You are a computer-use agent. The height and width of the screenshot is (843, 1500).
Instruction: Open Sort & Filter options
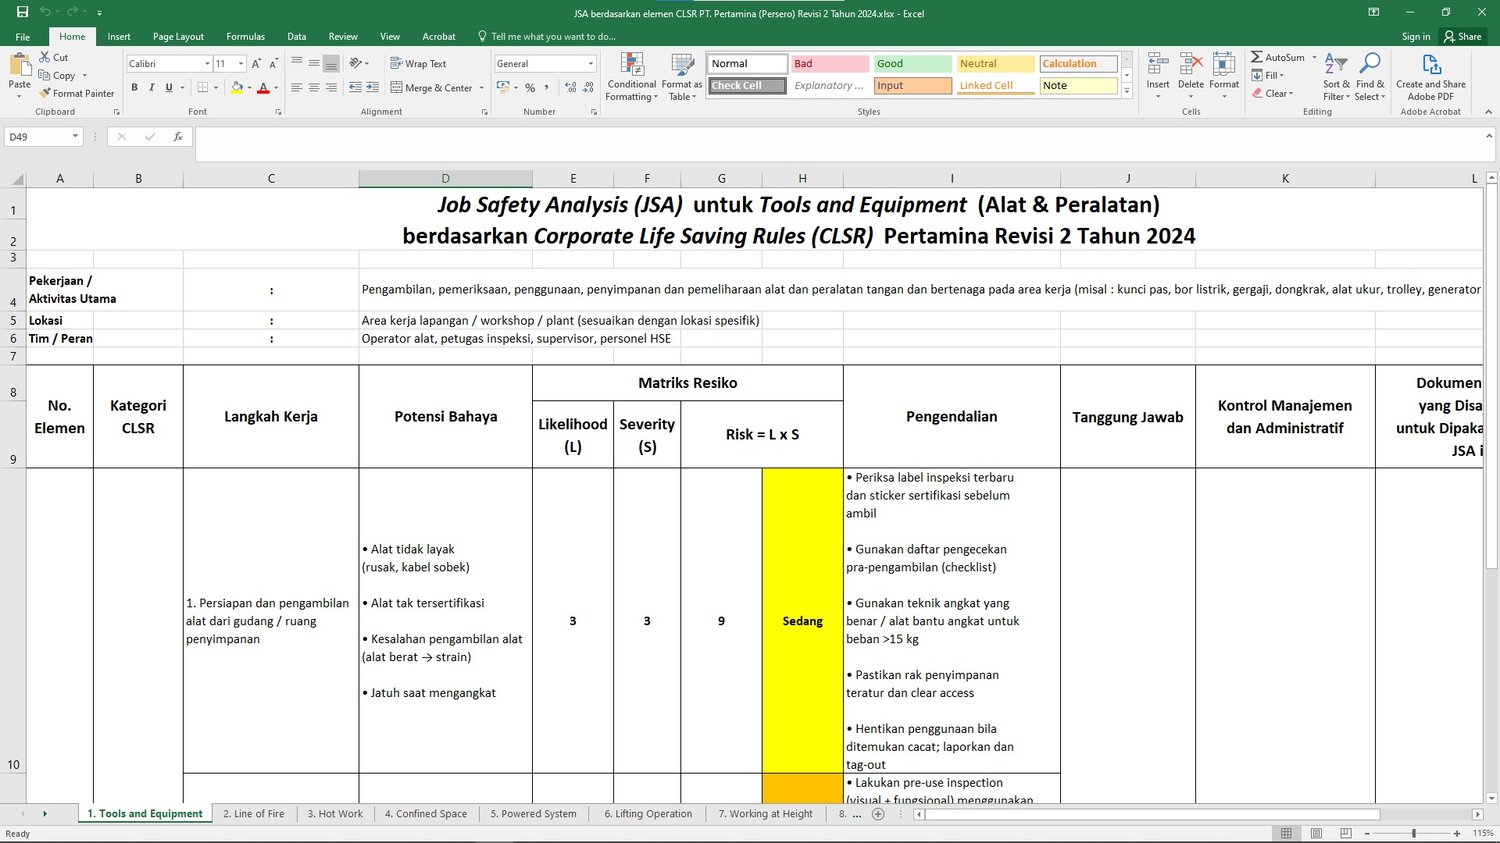click(1336, 77)
